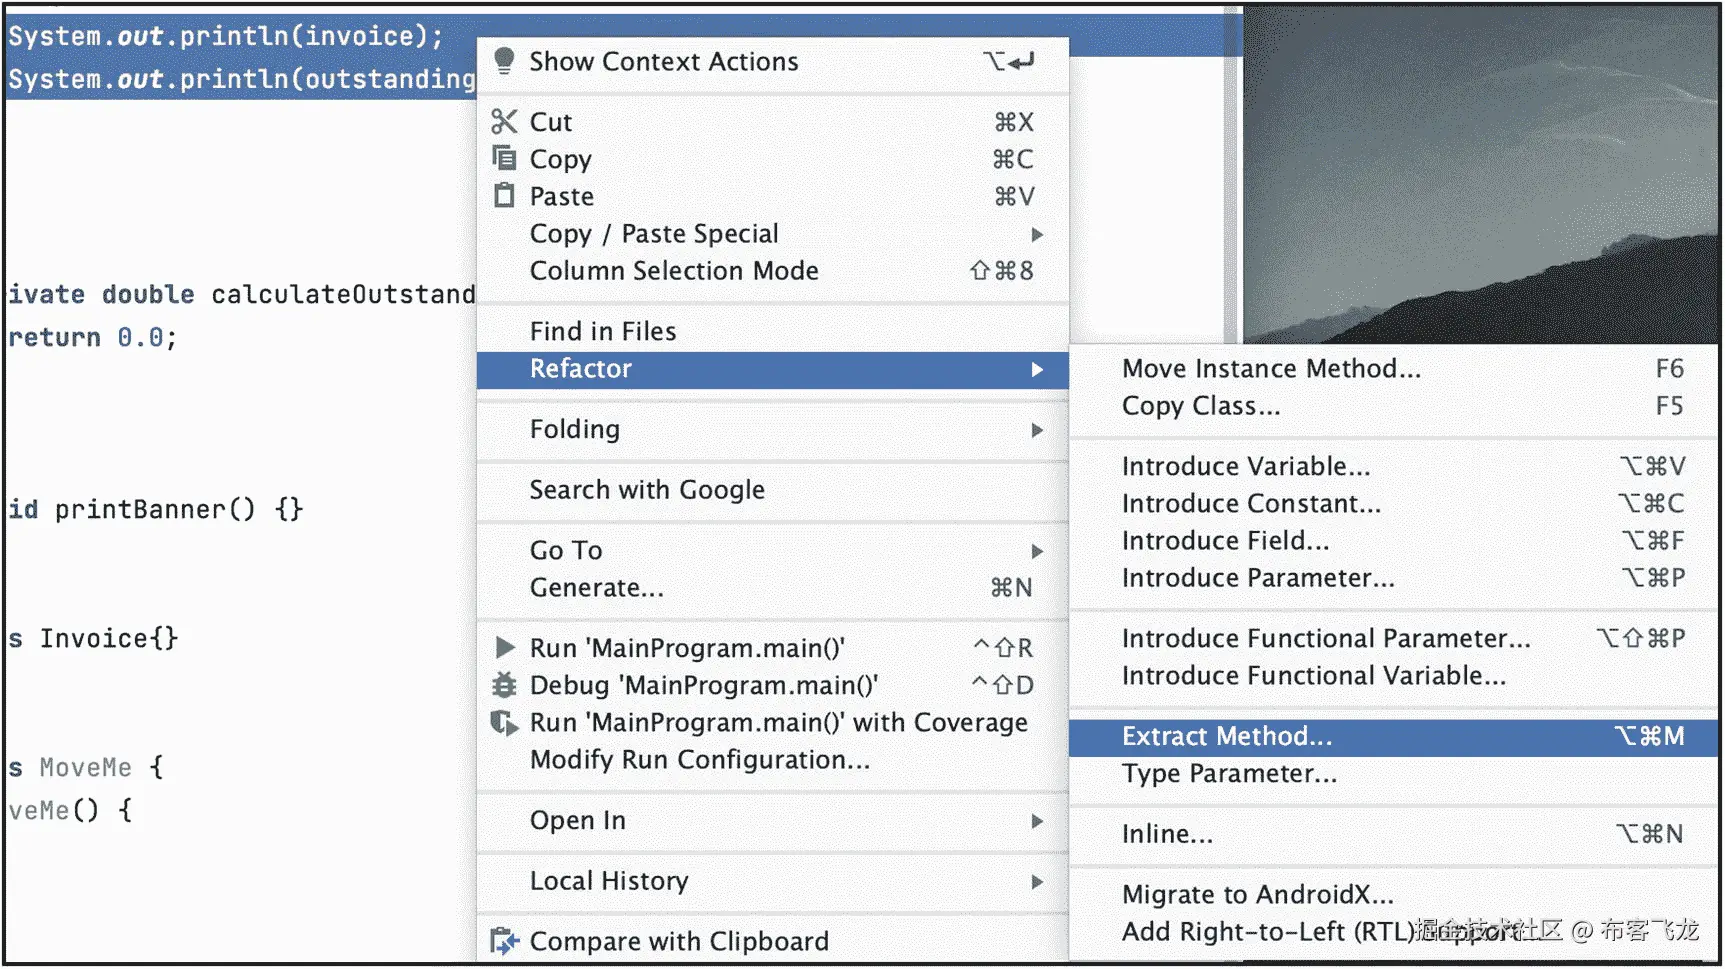The height and width of the screenshot is (969, 1725).
Task: Choose Introduce Variable menu entry
Action: click(1246, 467)
